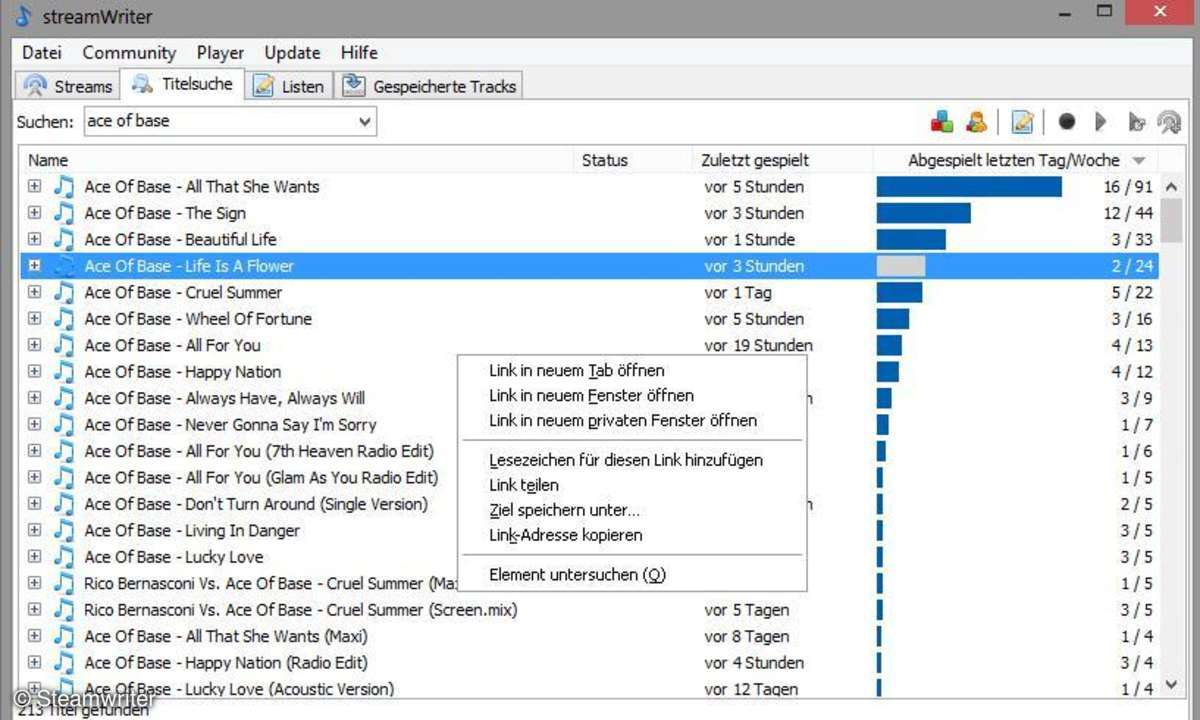Click the grey play triangle in the toolbar
This screenshot has width=1200, height=720.
(1100, 122)
